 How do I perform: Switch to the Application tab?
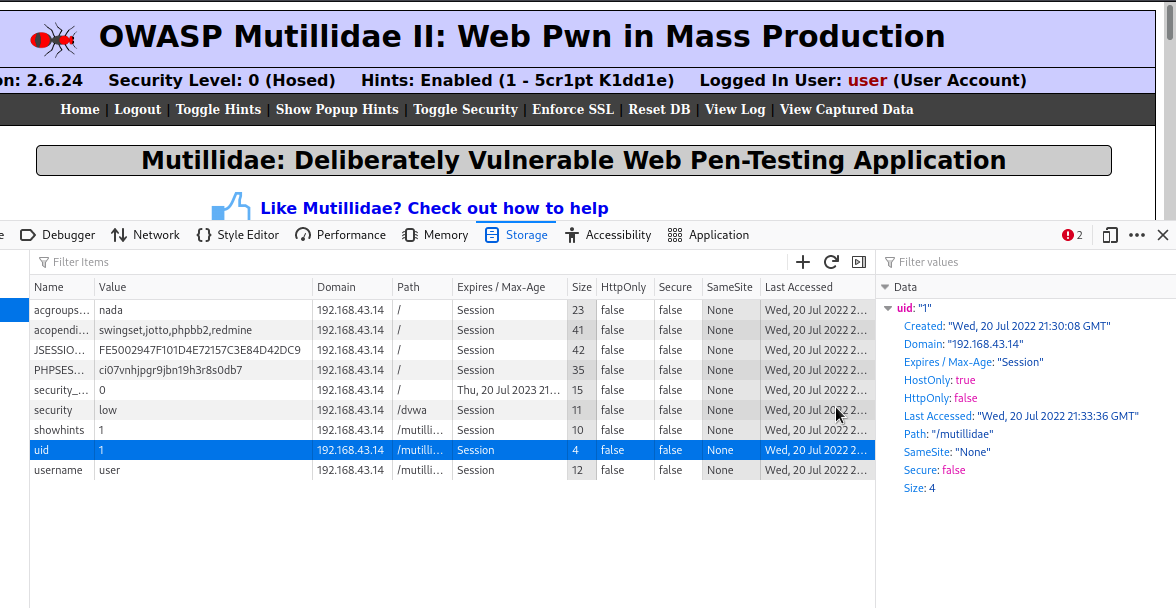click(x=708, y=235)
